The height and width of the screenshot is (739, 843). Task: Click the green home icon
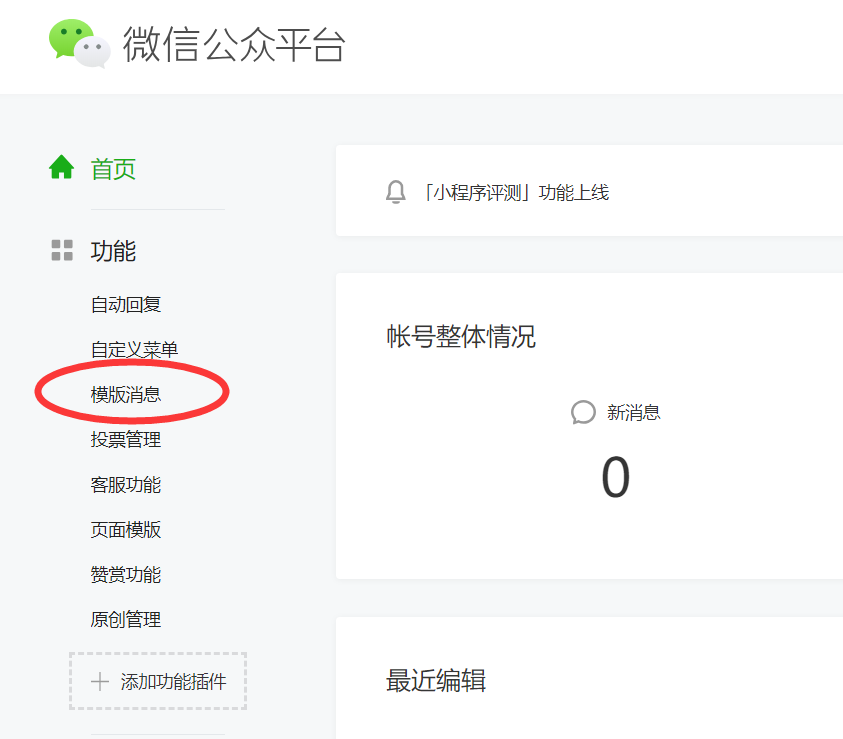pyautogui.click(x=61, y=167)
